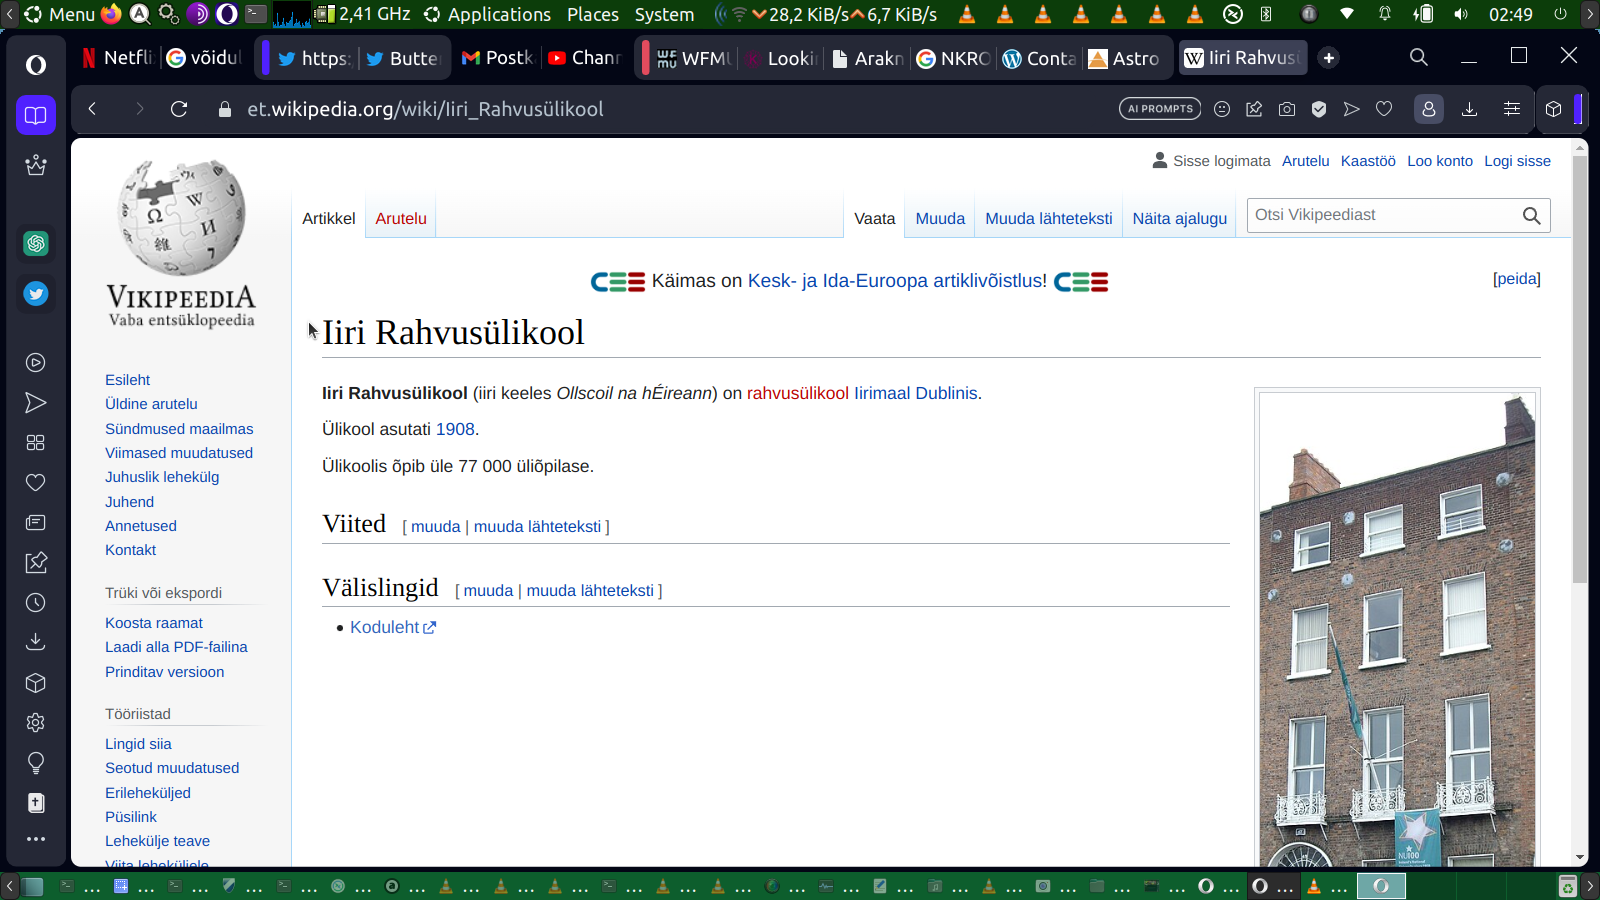This screenshot has width=1600, height=900.
Task: Click muuda lähteteksti in Välislingid section
Action: click(x=590, y=590)
